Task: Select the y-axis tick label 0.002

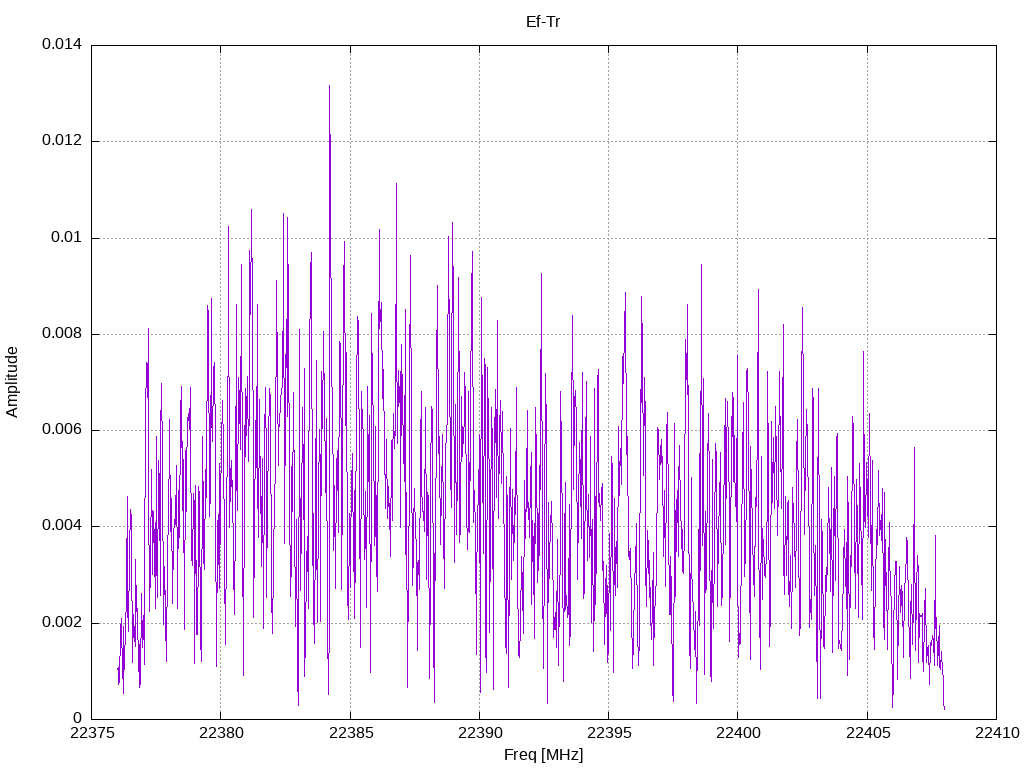Action: (x=62, y=622)
